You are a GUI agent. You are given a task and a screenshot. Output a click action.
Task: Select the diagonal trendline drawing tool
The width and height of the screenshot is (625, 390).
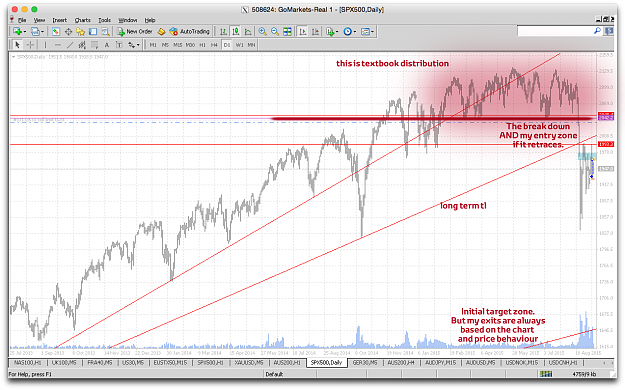click(x=70, y=45)
